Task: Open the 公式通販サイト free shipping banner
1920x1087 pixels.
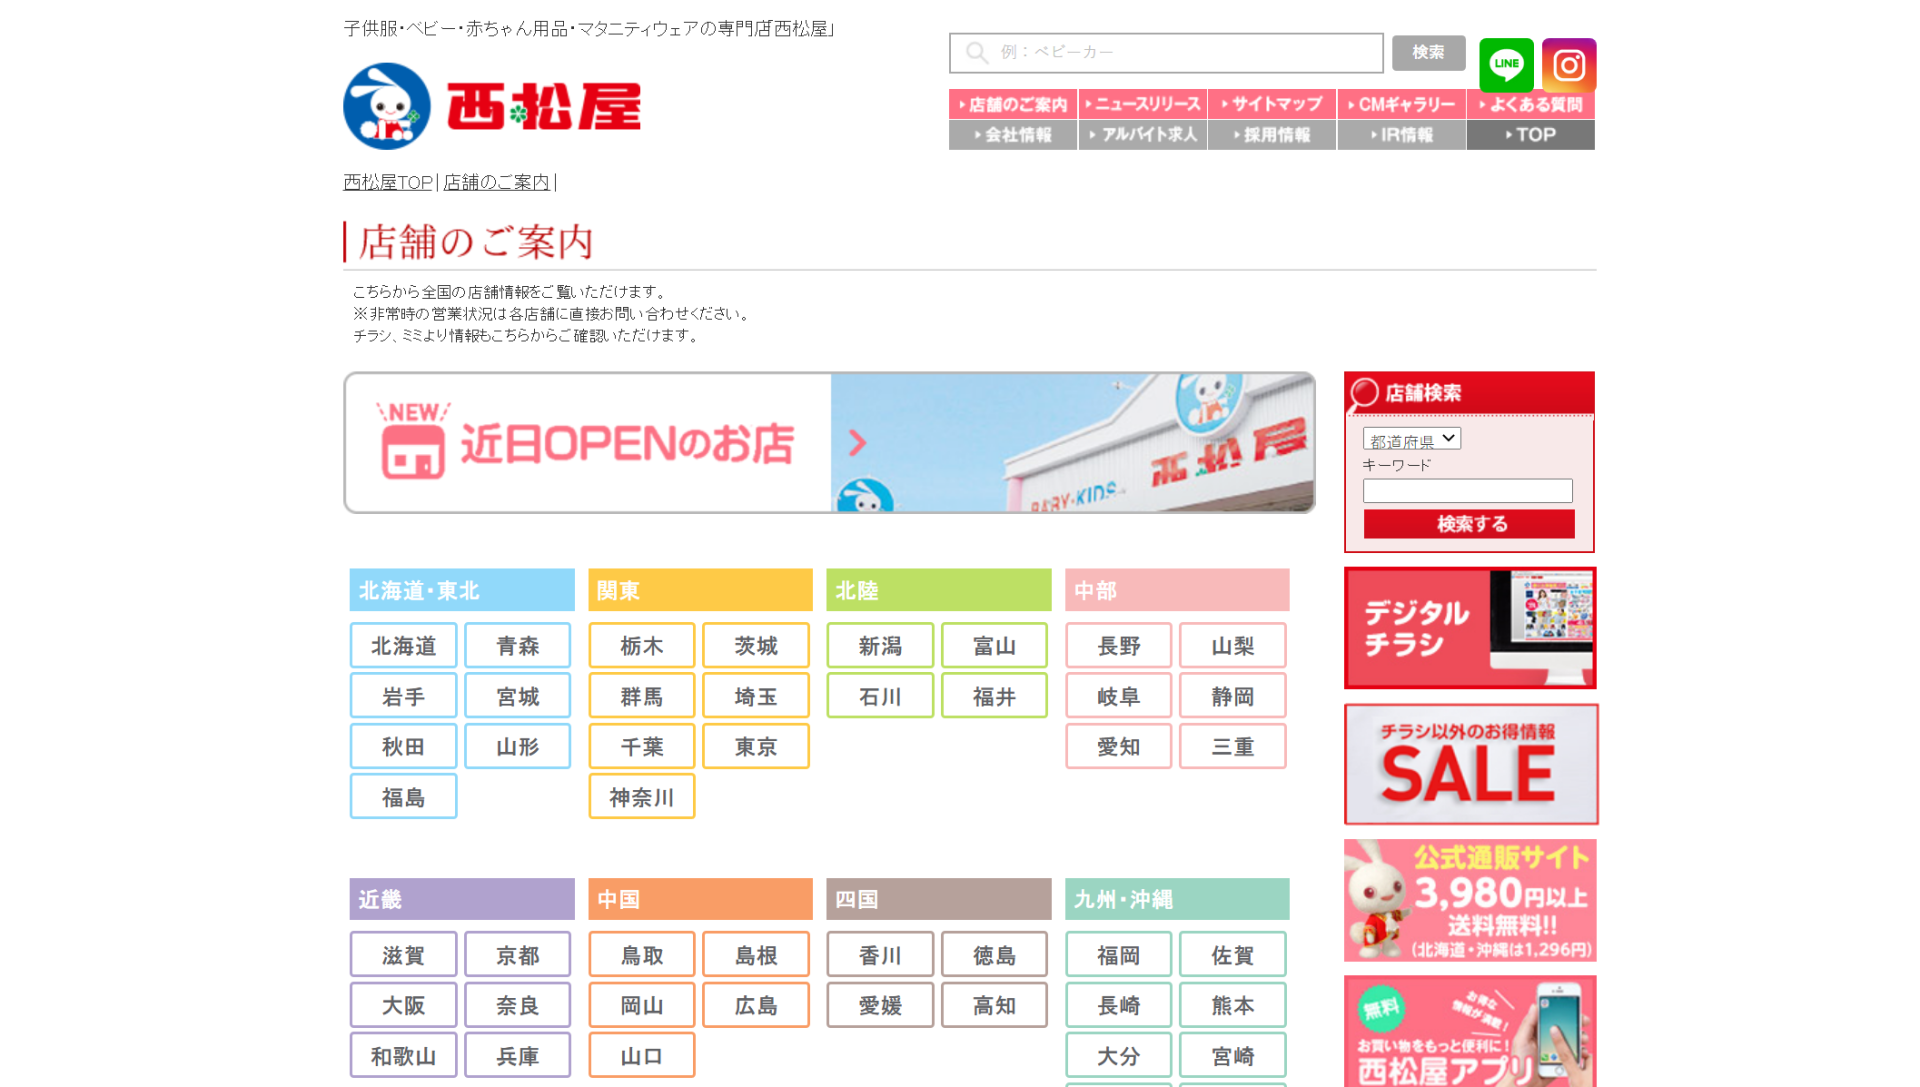Action: pyautogui.click(x=1470, y=900)
